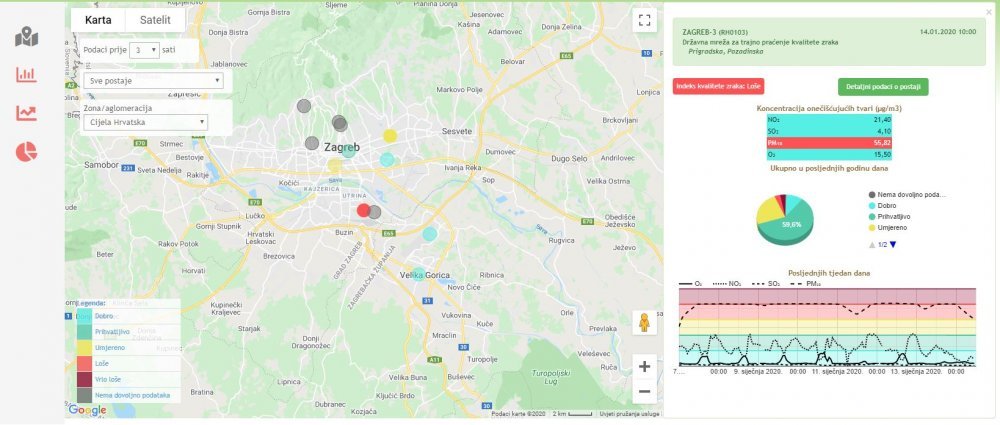
Task: Click 'Posljednjih tjedan dana' chart title
Action: tap(828, 272)
